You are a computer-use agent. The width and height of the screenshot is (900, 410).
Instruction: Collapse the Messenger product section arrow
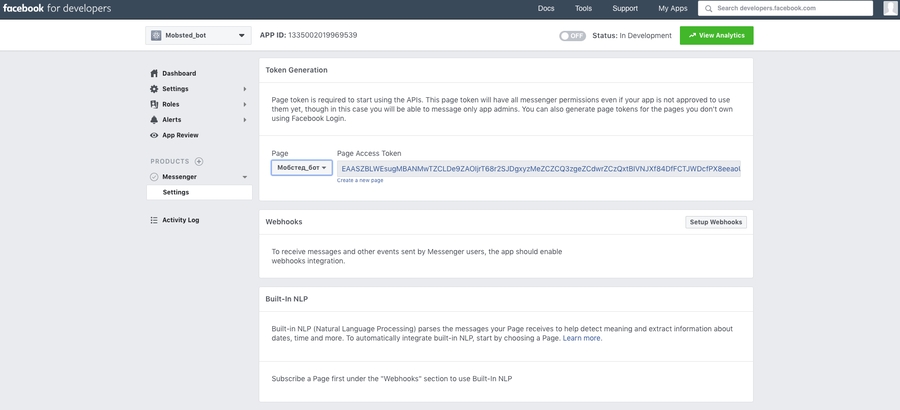pos(245,177)
